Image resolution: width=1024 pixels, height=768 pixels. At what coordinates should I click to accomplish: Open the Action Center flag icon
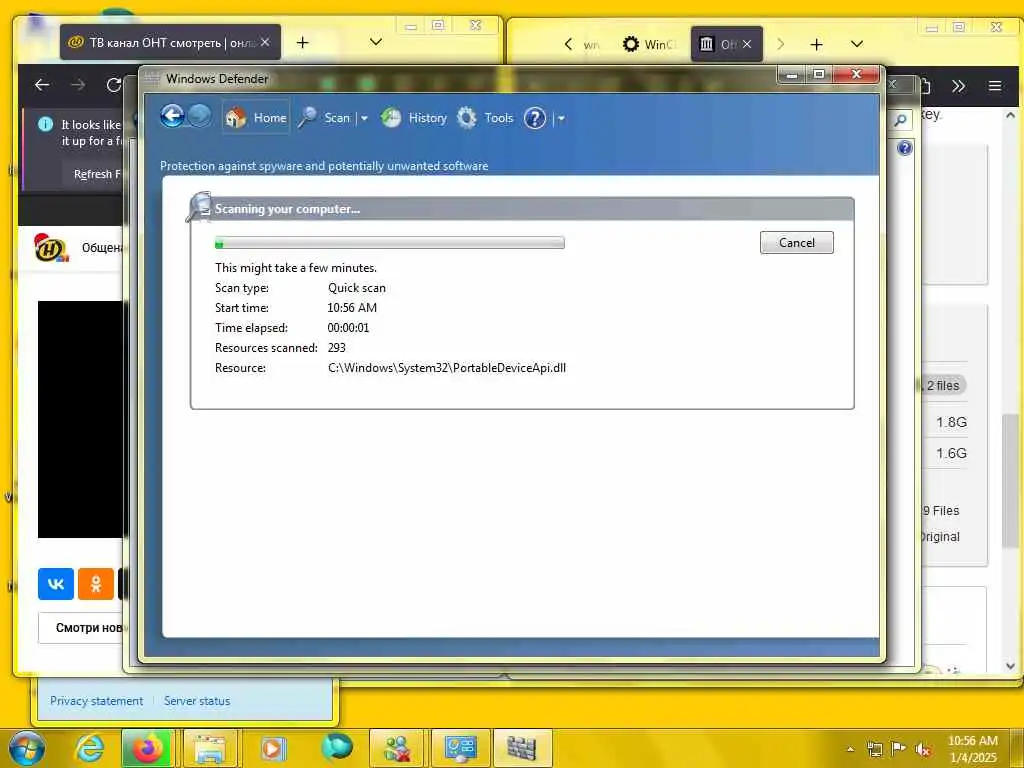pos(899,749)
